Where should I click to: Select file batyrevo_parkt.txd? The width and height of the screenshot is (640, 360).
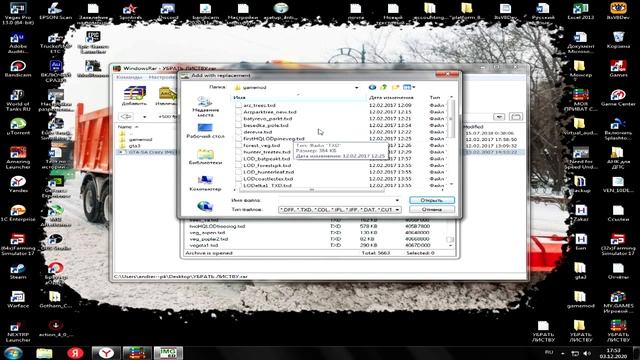click(267, 119)
